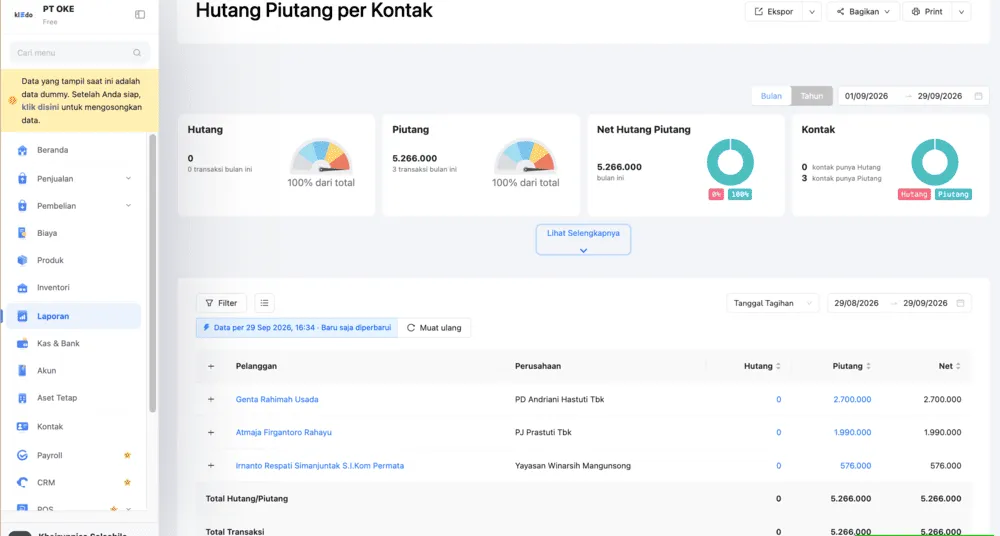
Task: Click the 576.000 piutang amount
Action: (855, 466)
